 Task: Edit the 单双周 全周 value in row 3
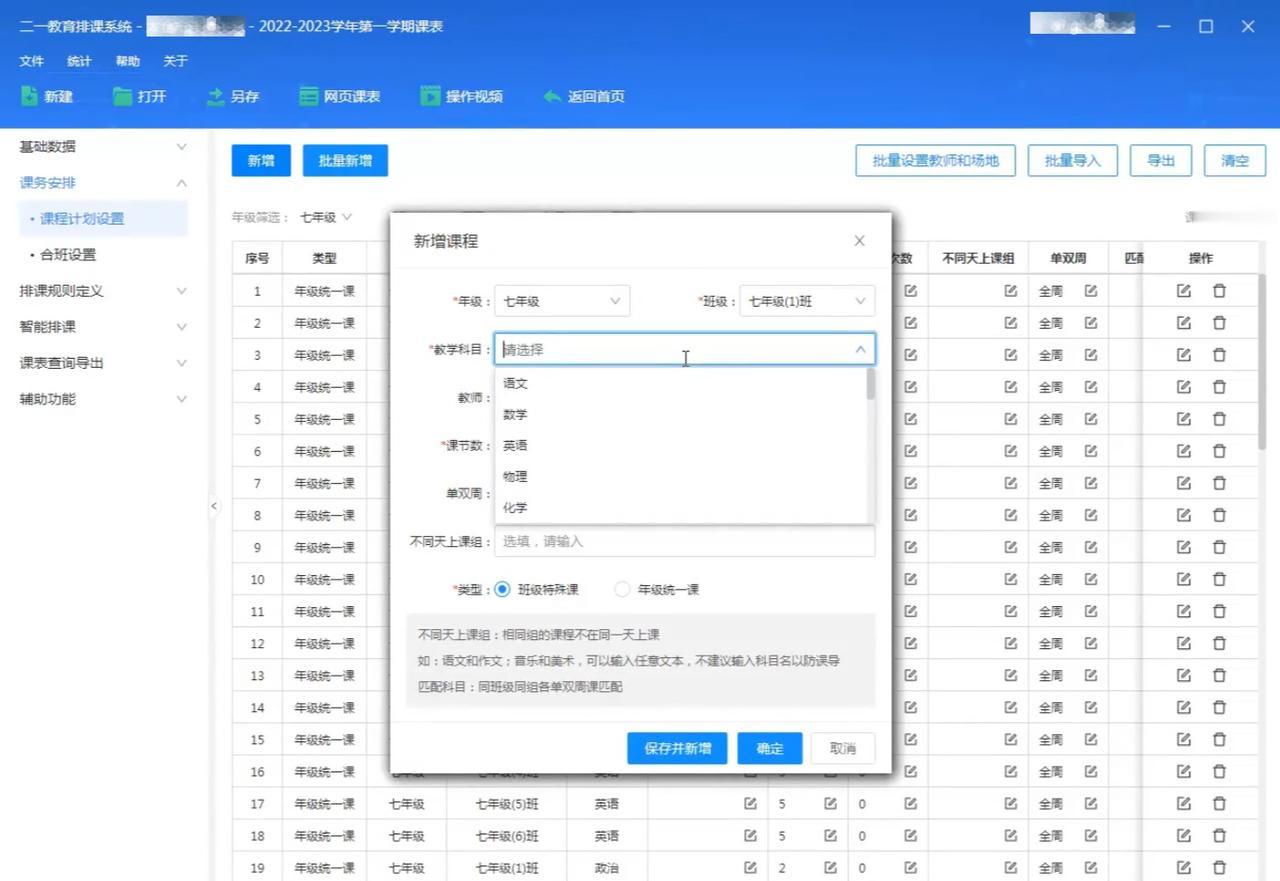(x=1091, y=355)
